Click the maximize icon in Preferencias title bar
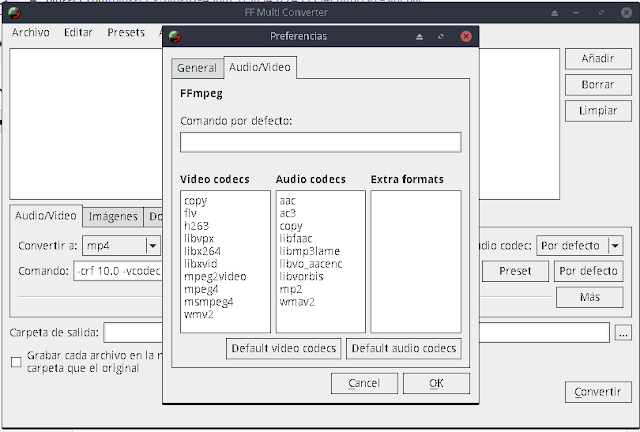 [x=441, y=37]
